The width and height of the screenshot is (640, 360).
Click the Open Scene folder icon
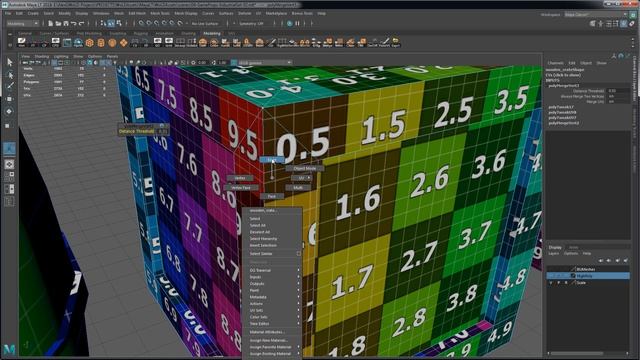point(58,24)
